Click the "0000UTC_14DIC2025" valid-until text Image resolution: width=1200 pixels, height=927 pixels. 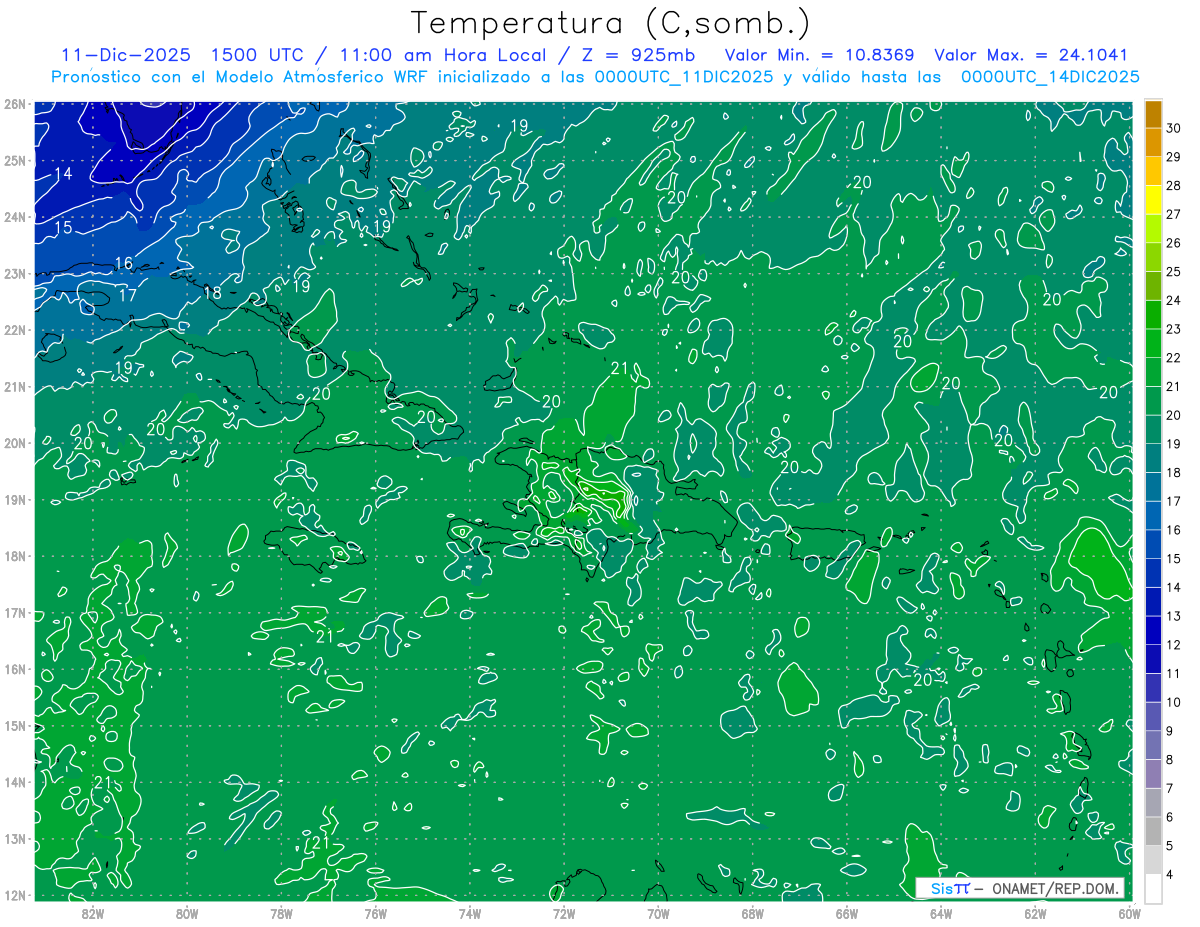1050,77
